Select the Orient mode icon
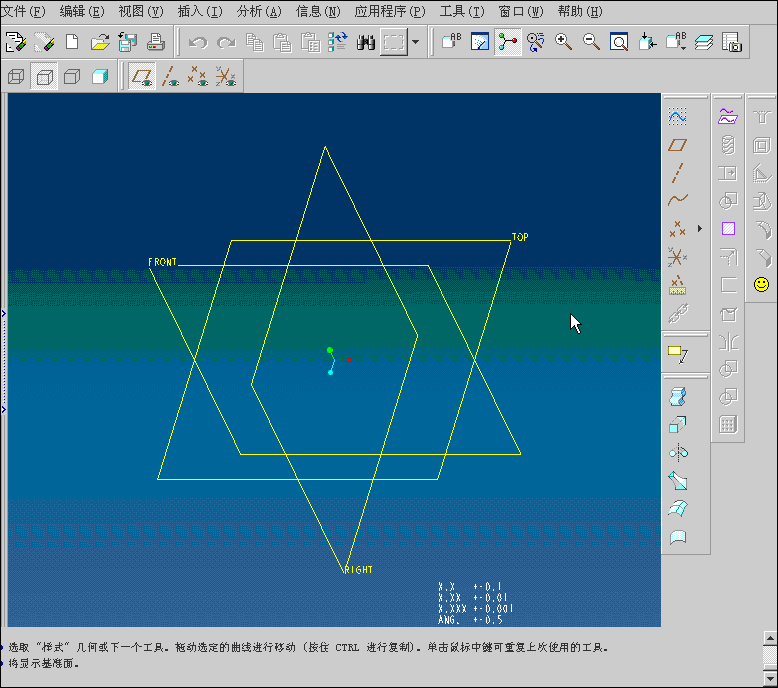This screenshot has height=688, width=778. click(x=535, y=42)
